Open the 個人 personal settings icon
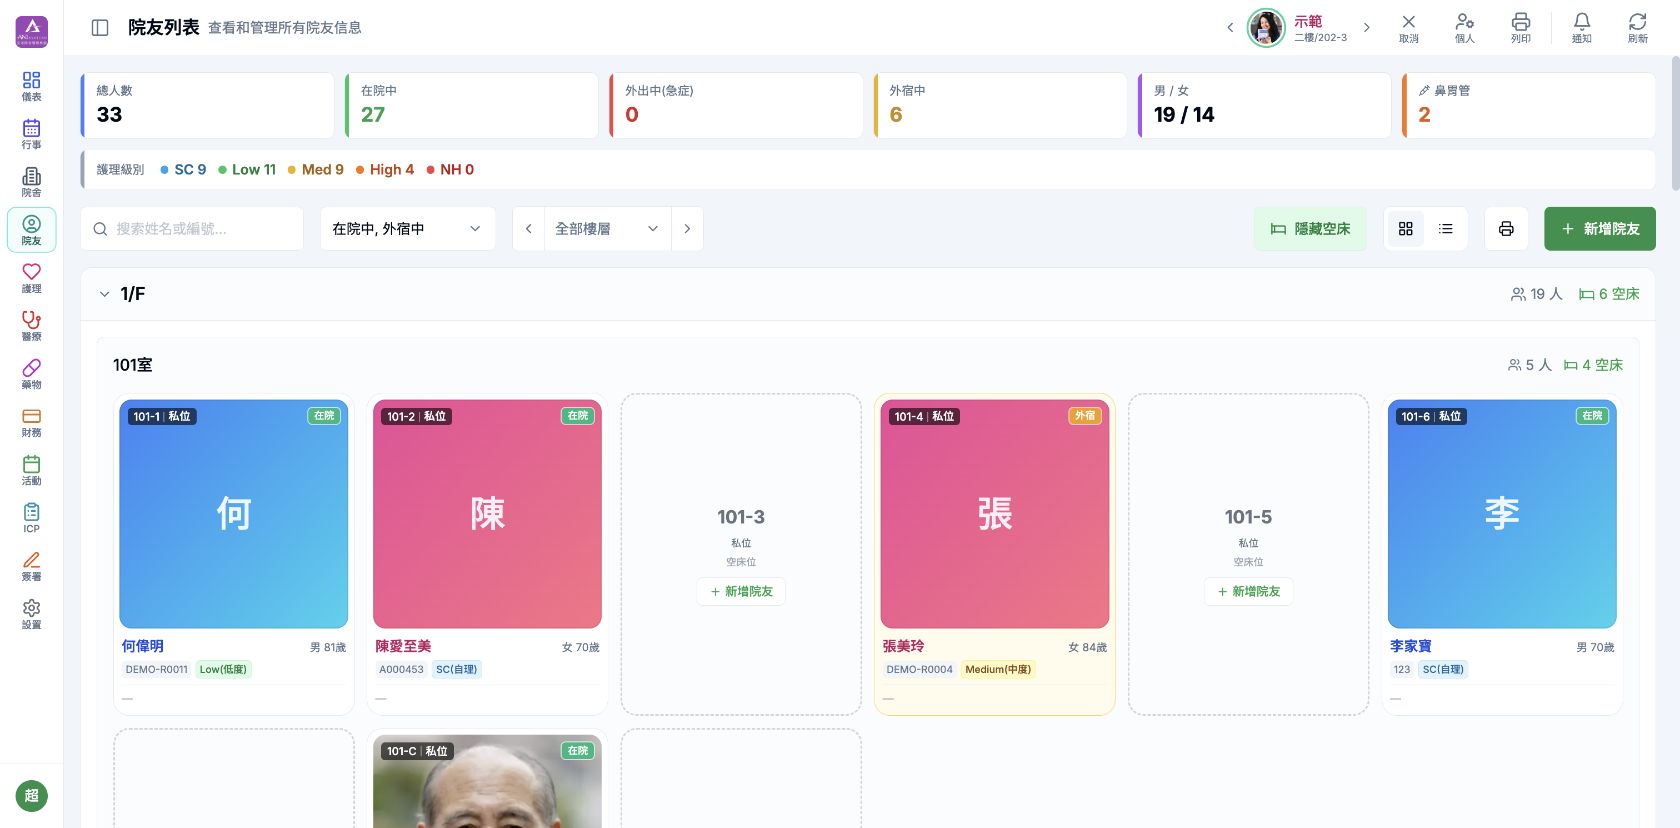Screen dimensions: 1680x828 pos(1465,28)
